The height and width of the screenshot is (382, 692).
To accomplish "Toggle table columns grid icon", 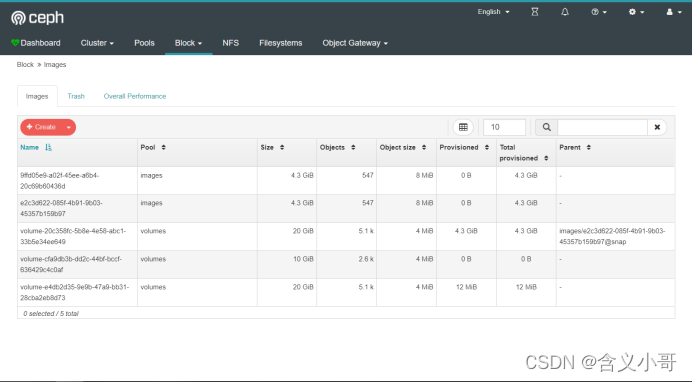I will click(x=463, y=127).
